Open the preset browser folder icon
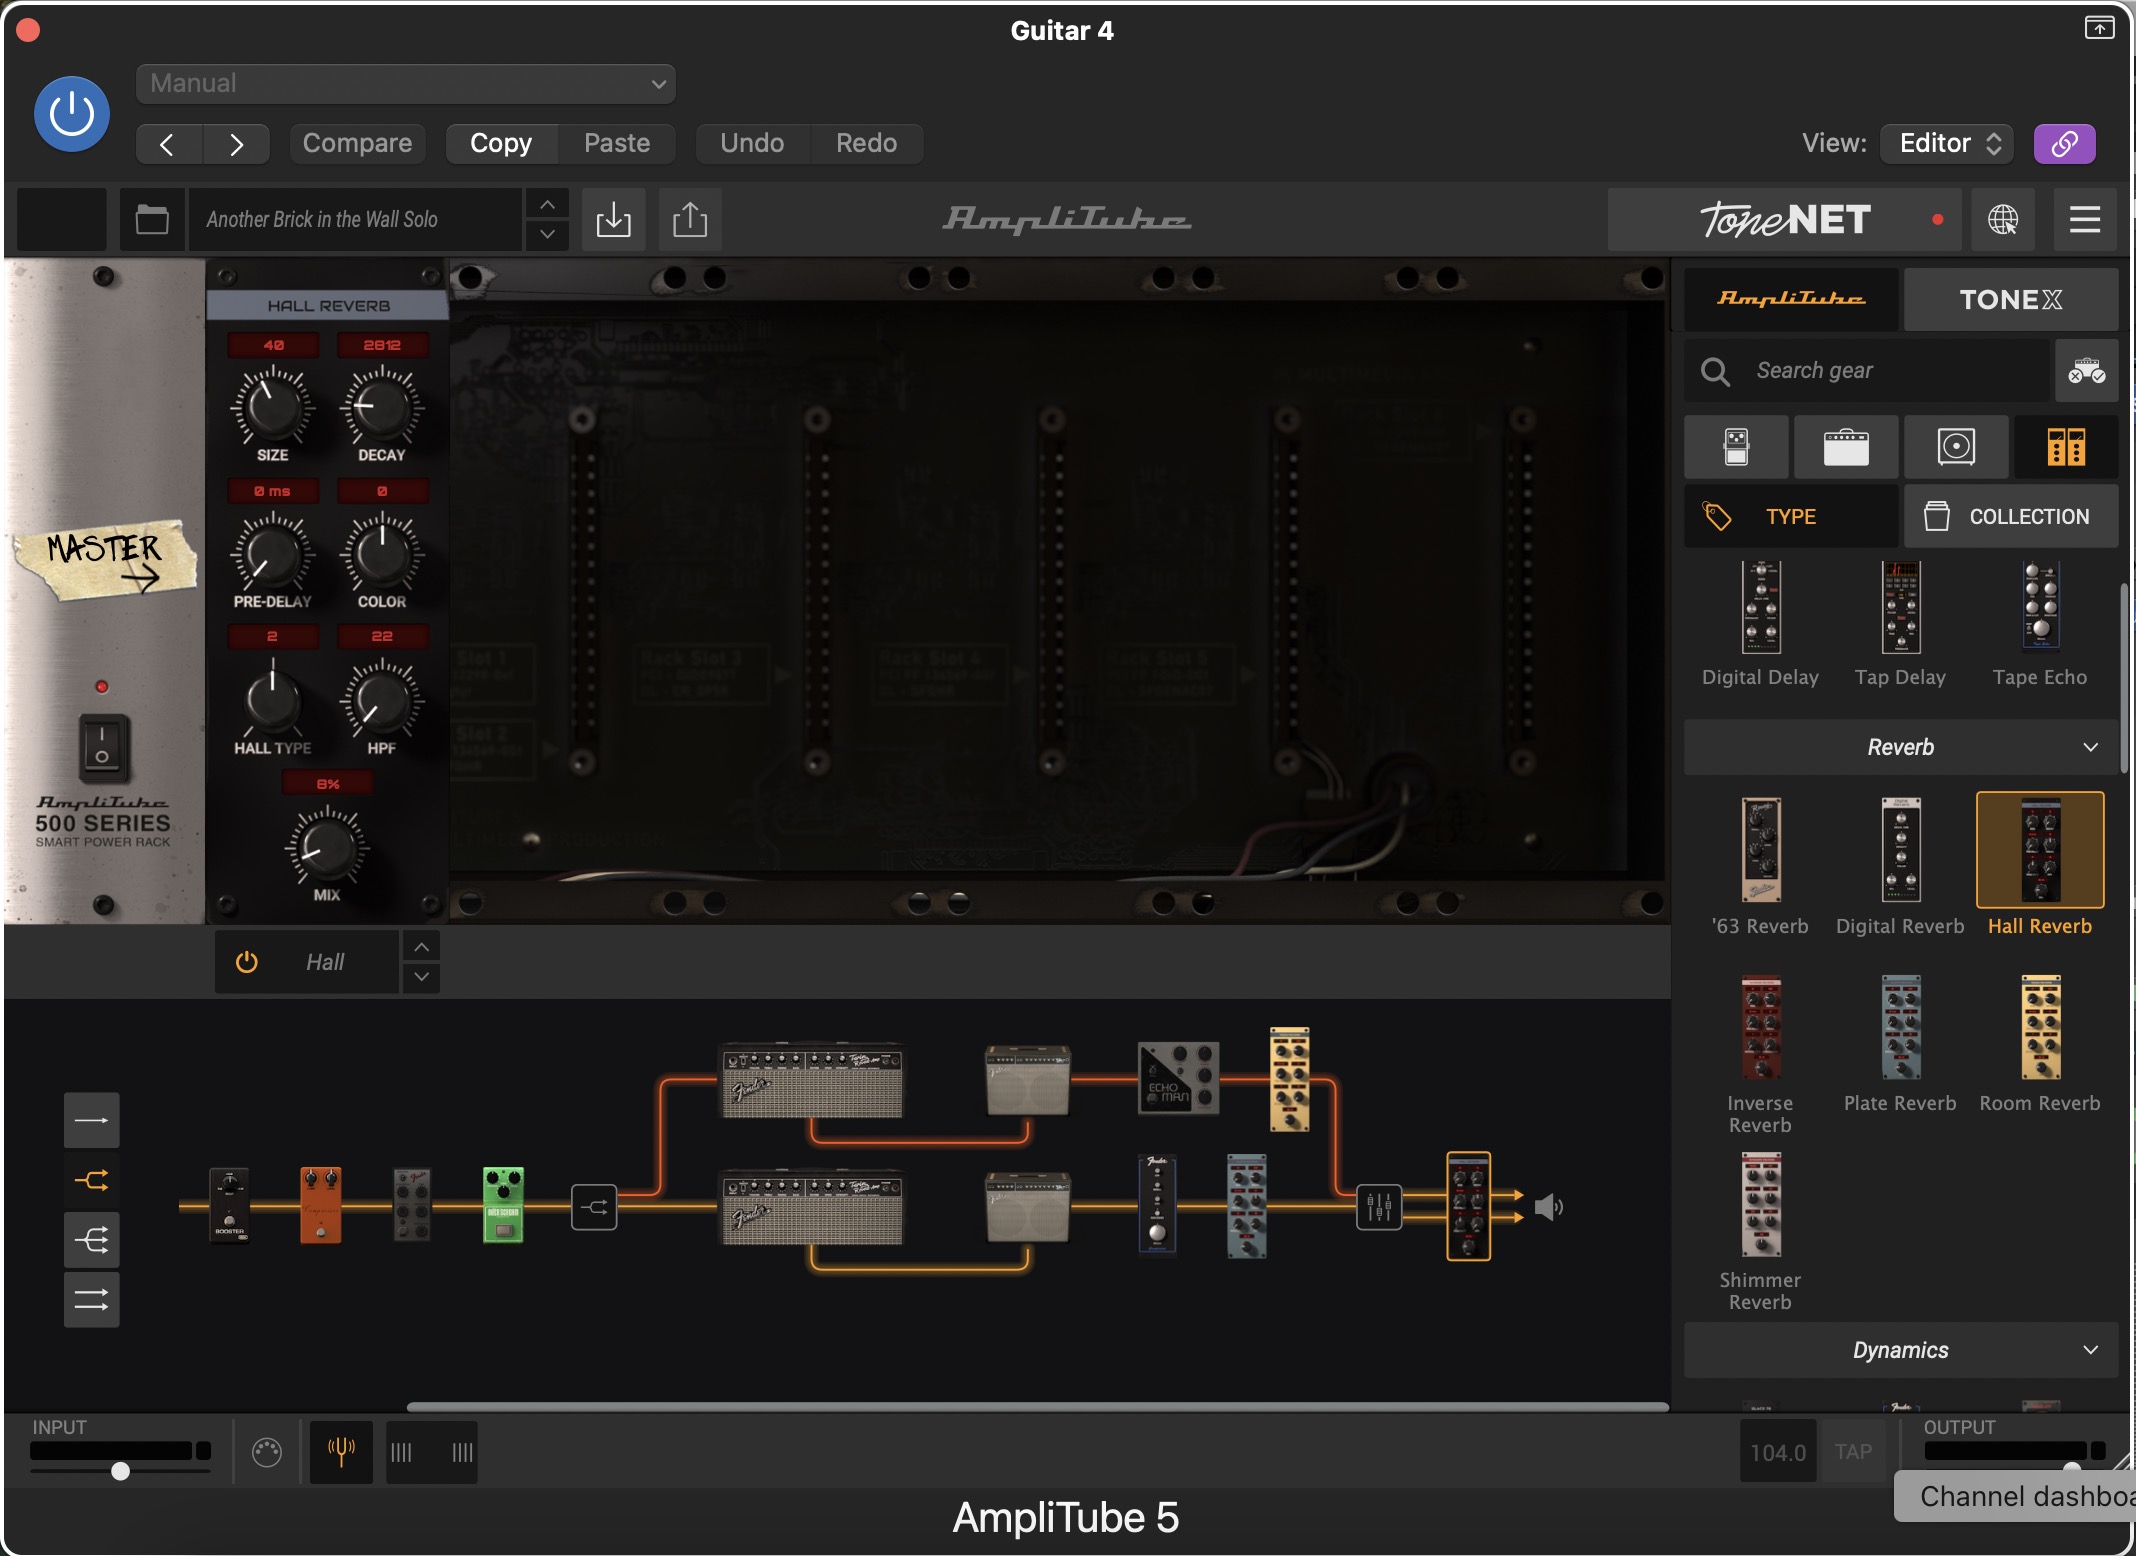 click(152, 219)
